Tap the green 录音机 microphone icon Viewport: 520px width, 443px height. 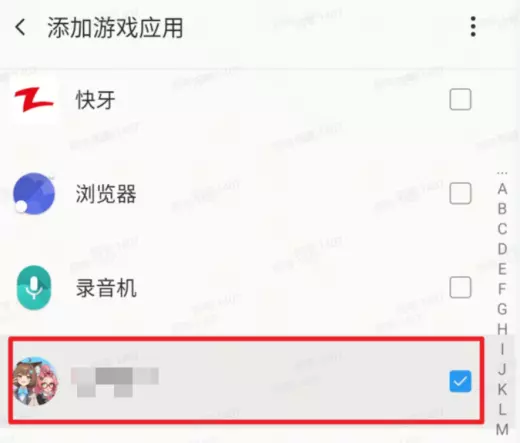(34, 287)
